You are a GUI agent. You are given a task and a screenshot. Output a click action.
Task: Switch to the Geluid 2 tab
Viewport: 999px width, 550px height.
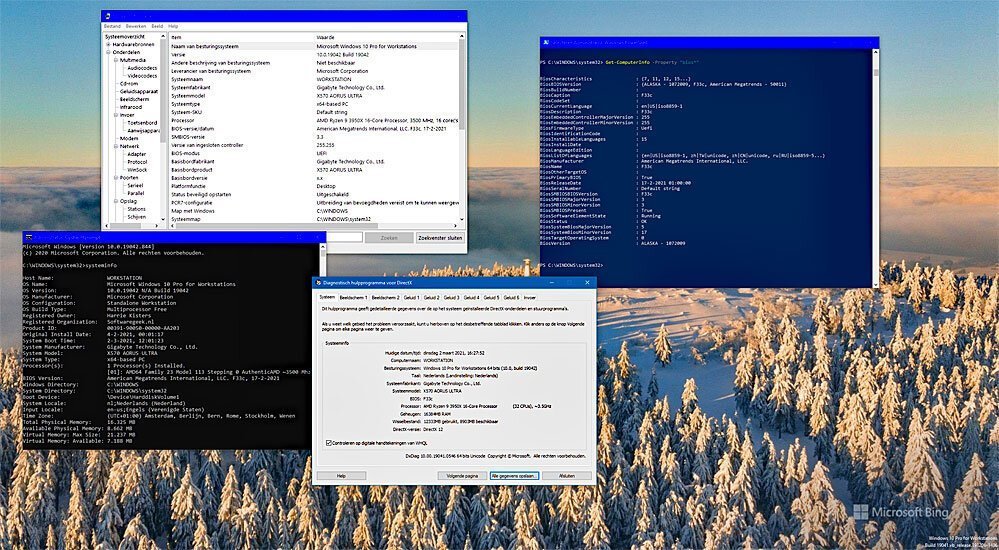(x=431, y=297)
